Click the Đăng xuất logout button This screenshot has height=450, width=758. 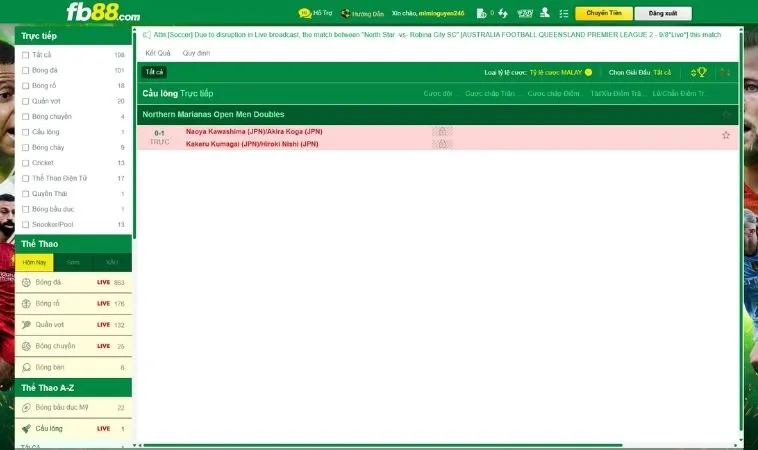coord(662,14)
